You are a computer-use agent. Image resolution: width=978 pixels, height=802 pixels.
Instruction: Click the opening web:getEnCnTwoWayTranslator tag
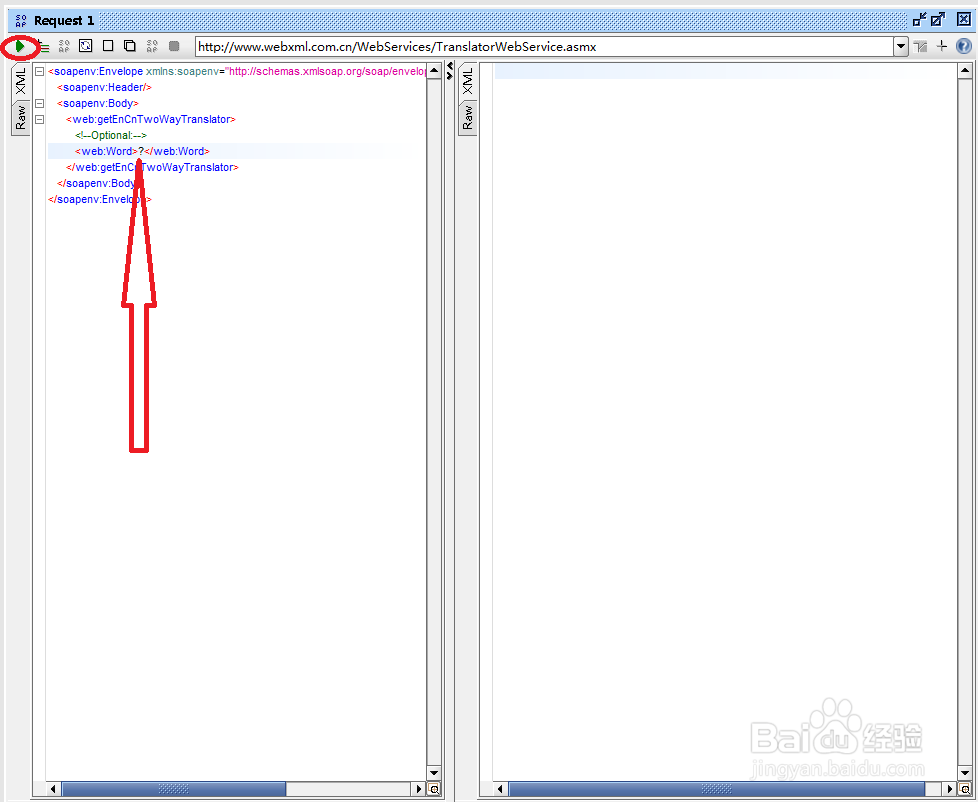pos(151,119)
